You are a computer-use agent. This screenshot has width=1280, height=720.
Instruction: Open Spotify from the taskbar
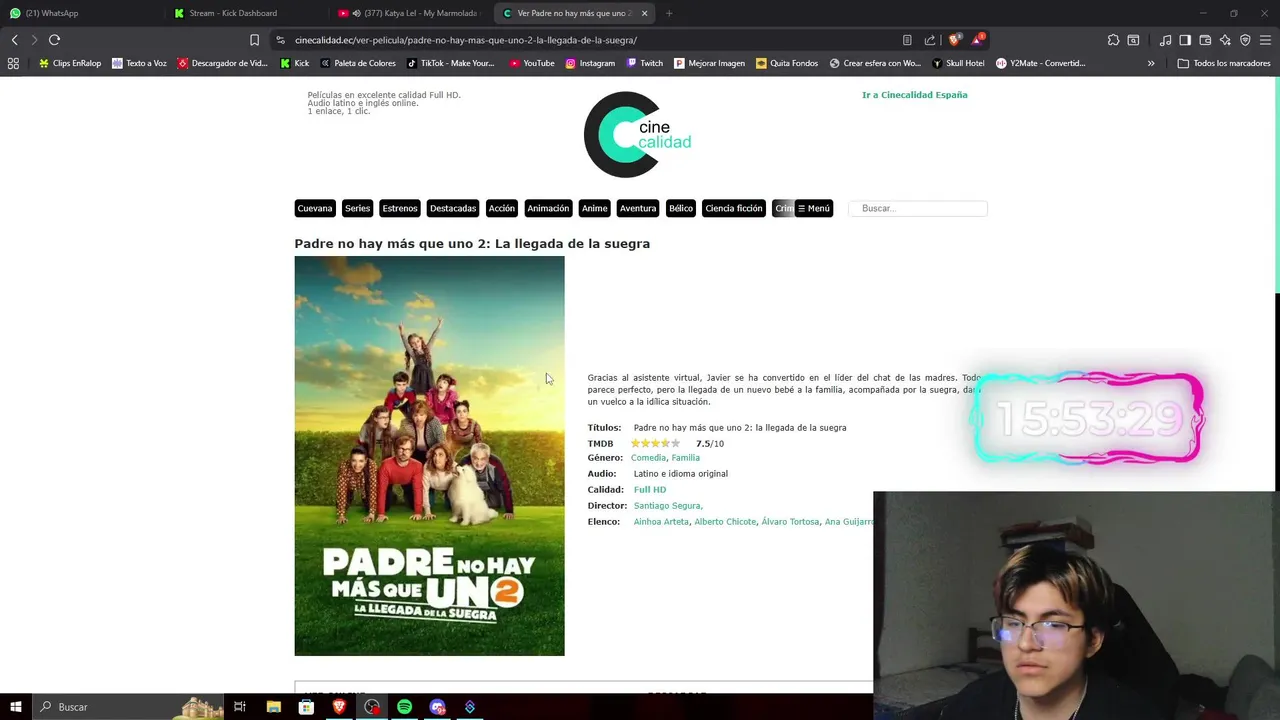tap(404, 707)
